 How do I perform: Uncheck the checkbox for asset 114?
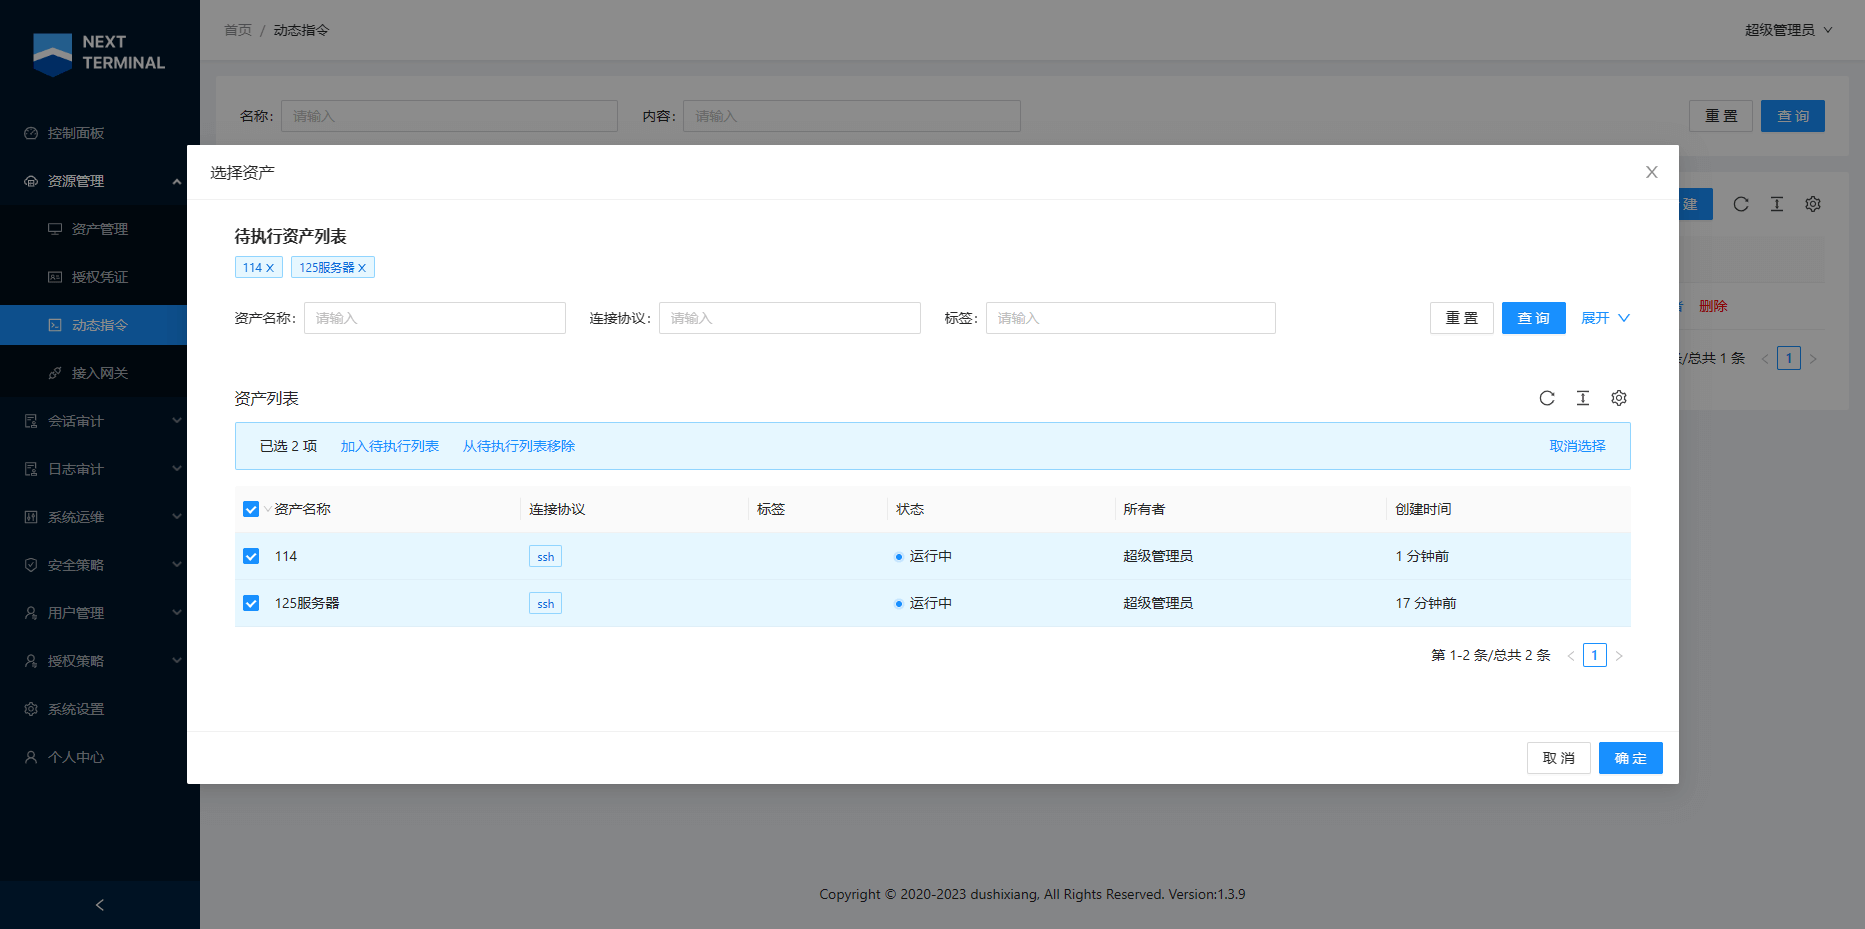tap(251, 556)
